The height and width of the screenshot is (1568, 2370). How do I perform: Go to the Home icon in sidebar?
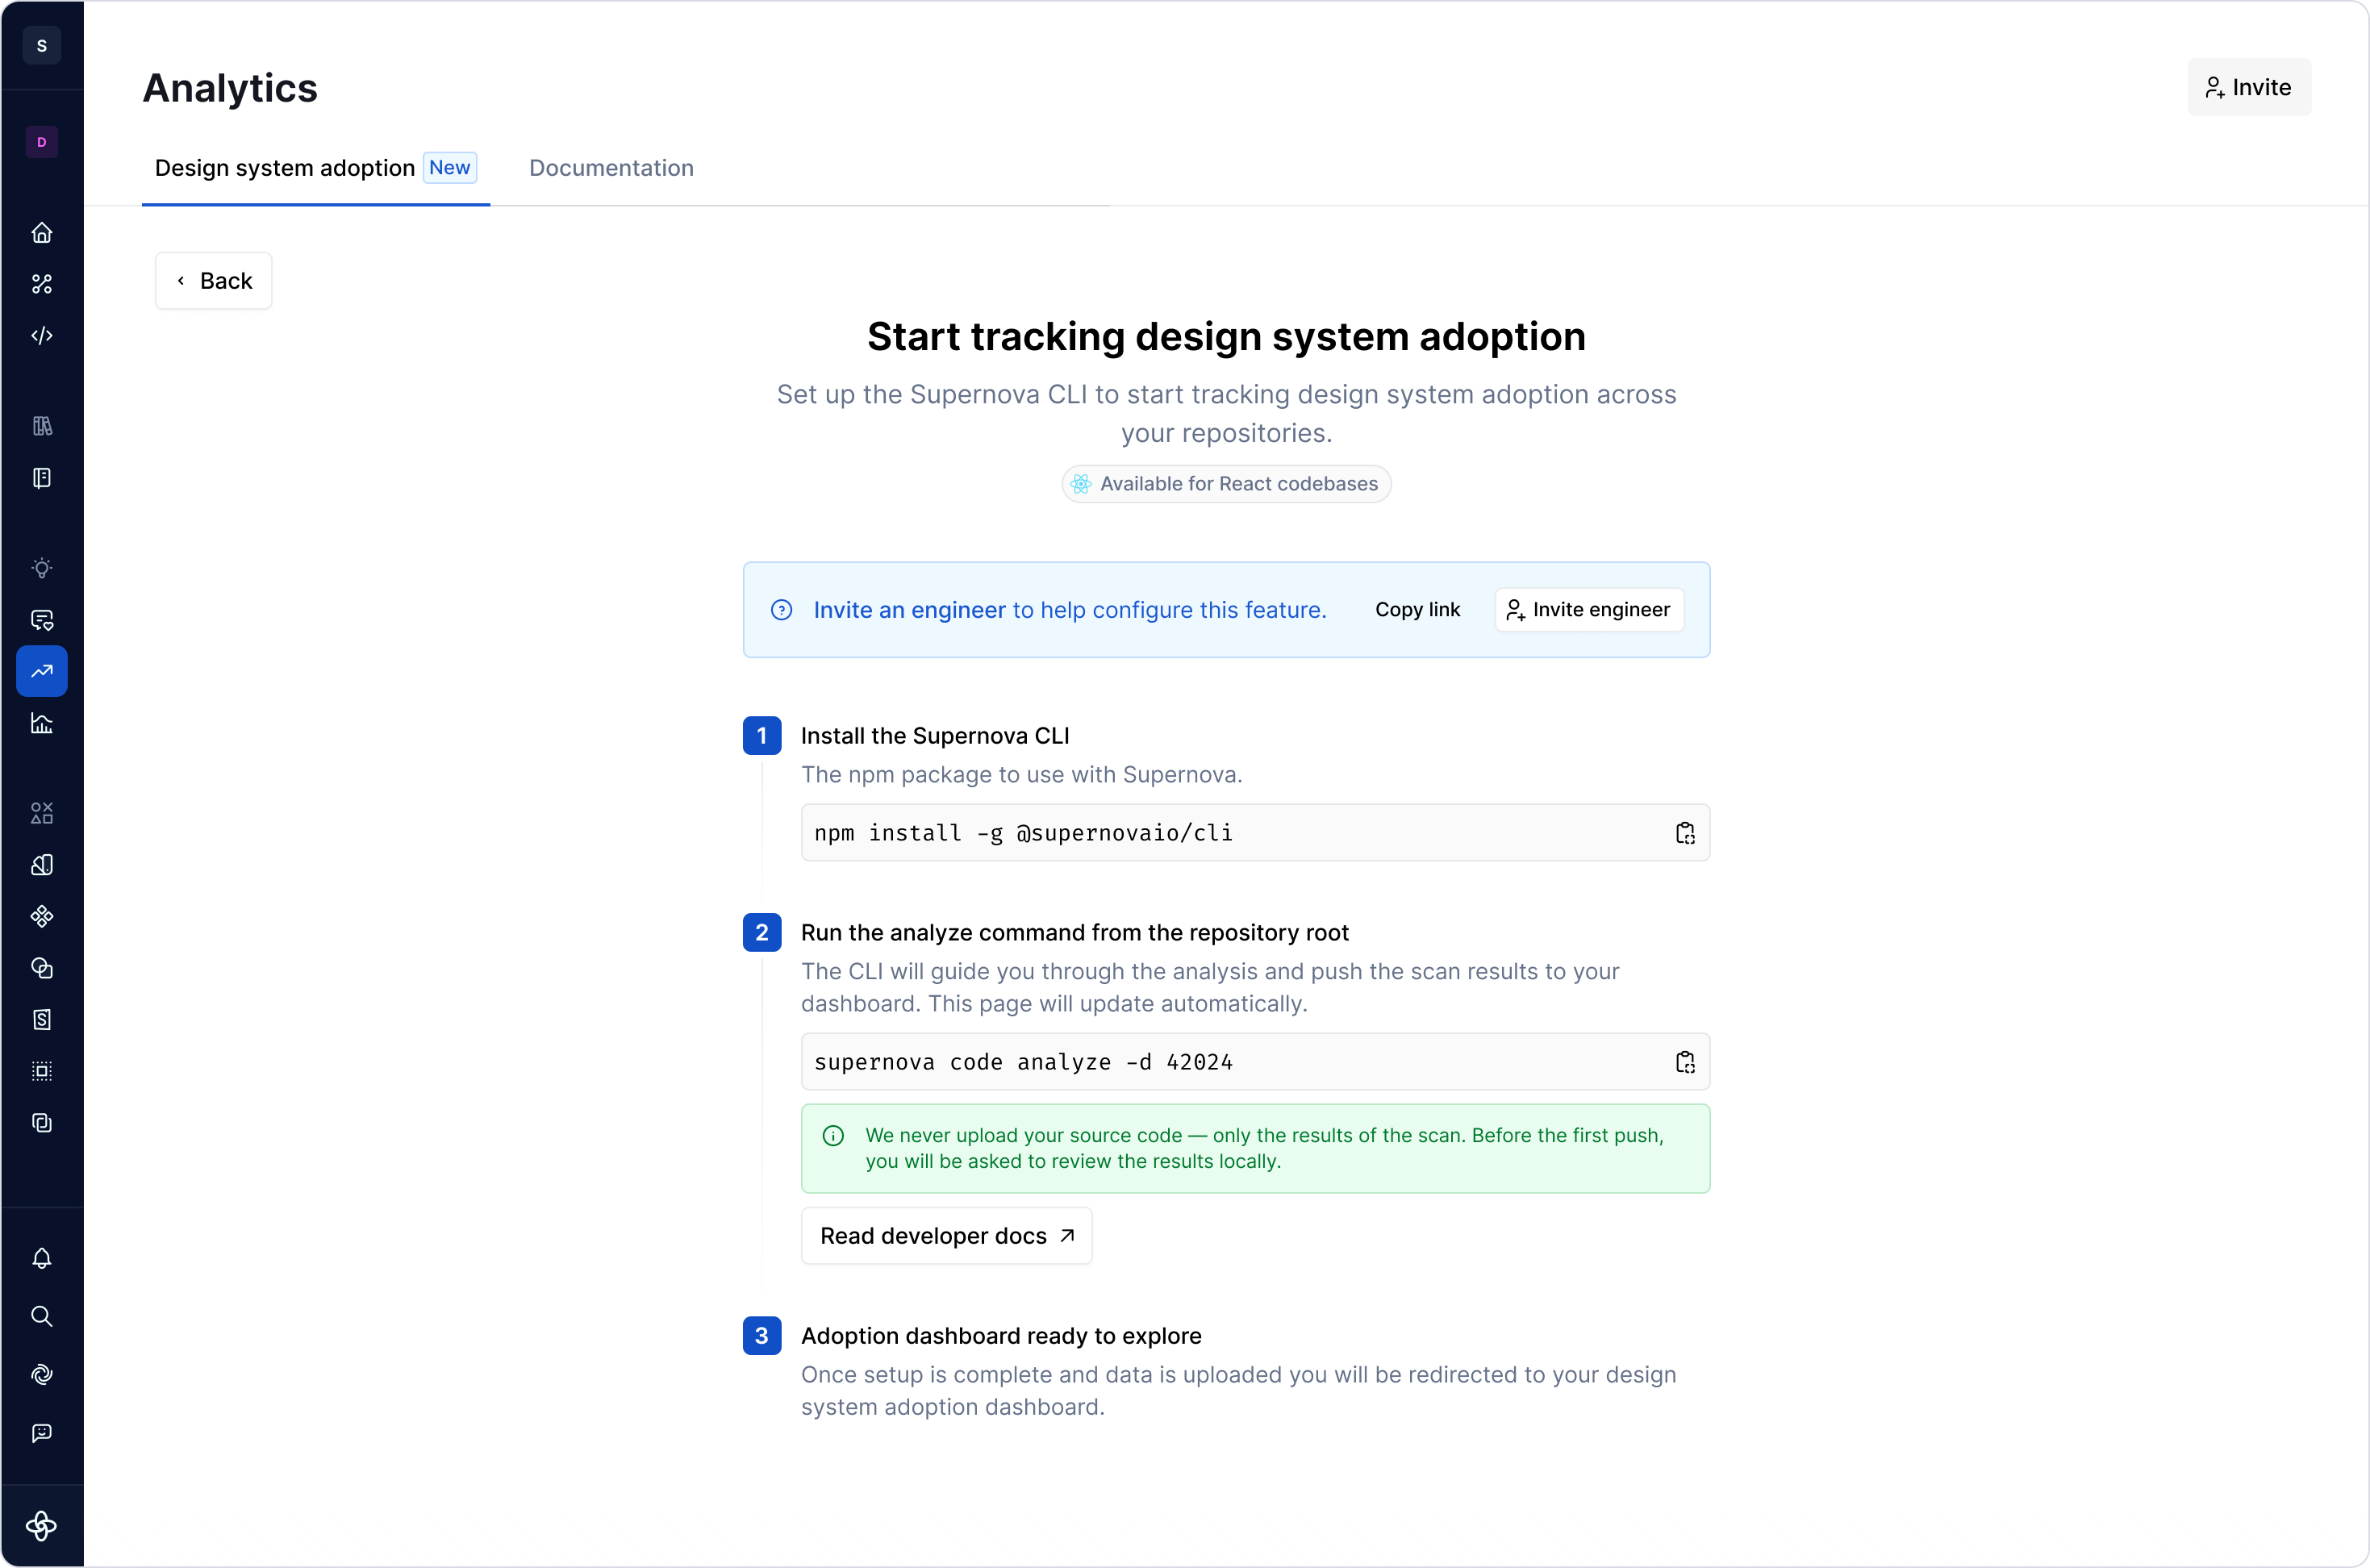pyautogui.click(x=41, y=233)
